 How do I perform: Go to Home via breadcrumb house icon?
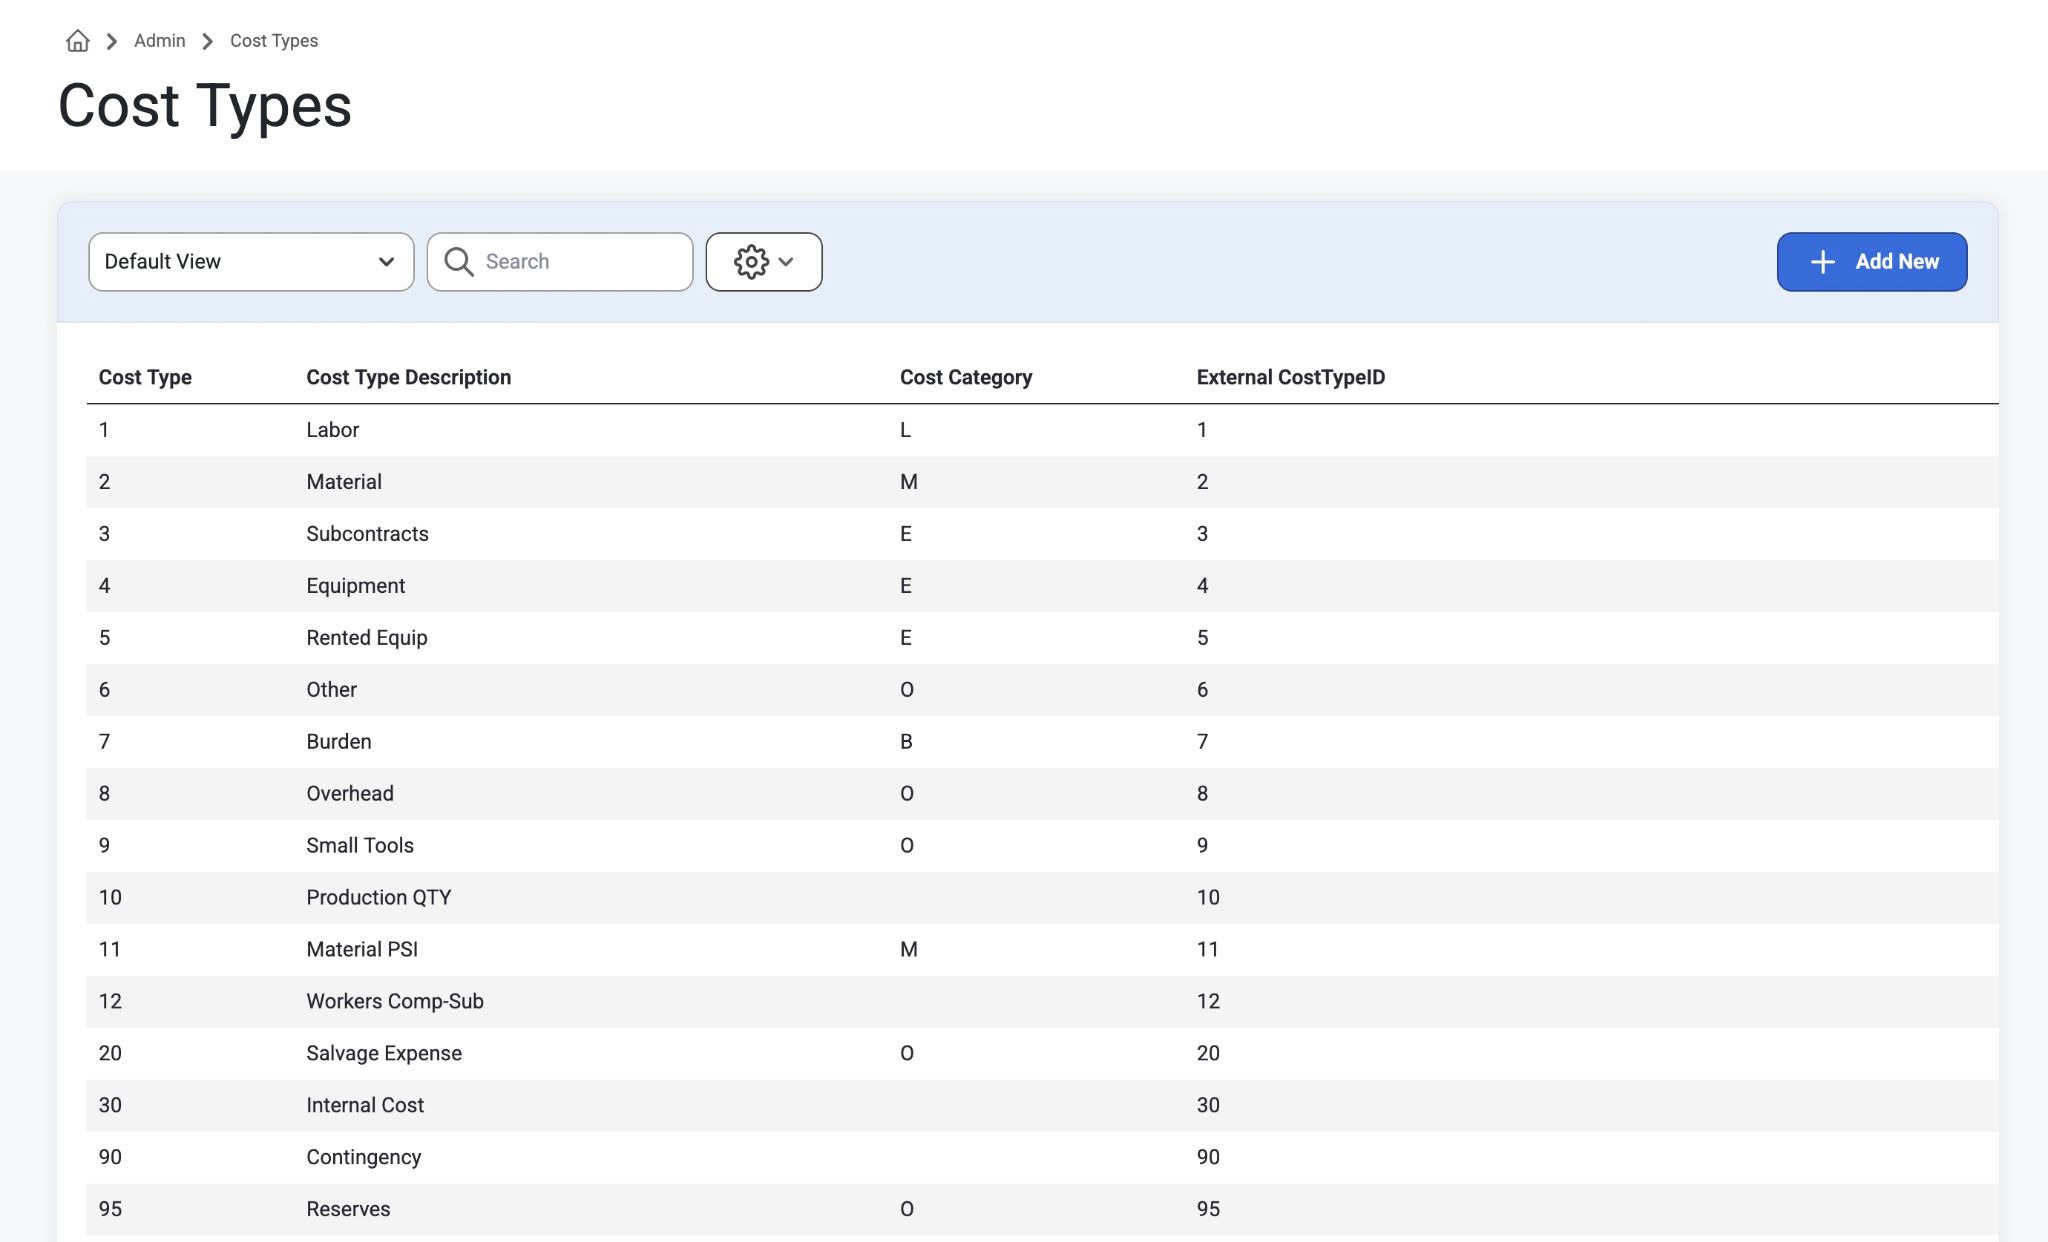pos(77,41)
